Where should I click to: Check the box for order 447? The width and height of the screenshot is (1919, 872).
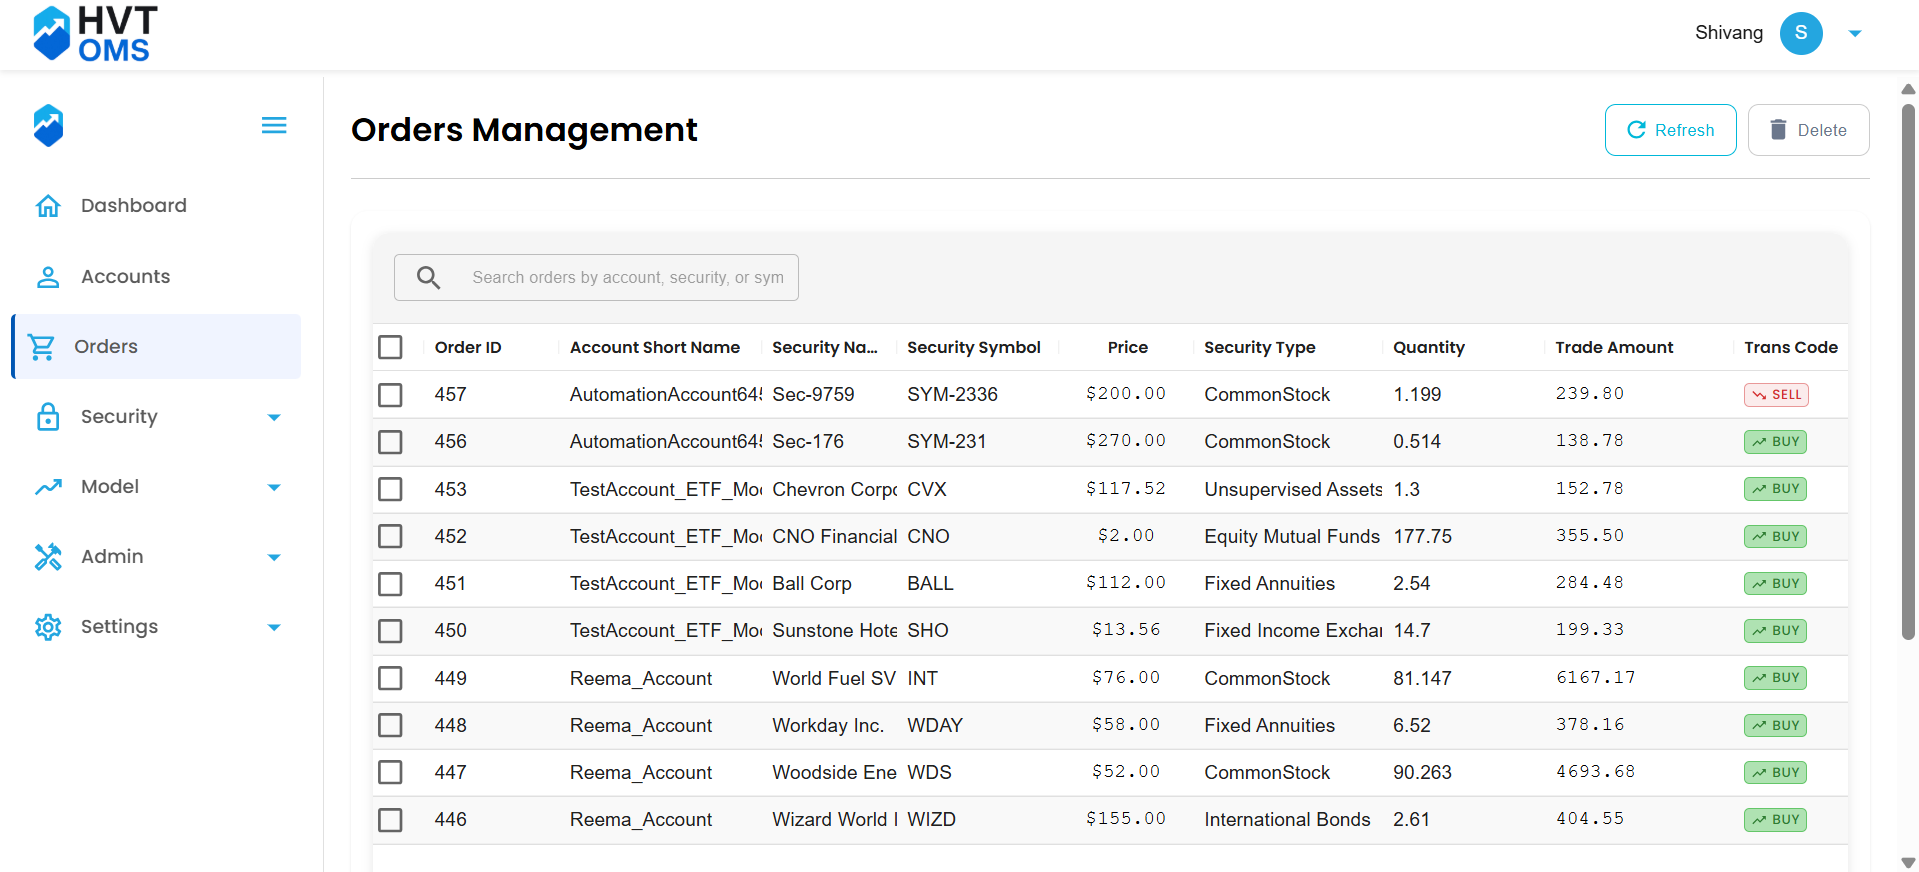pos(390,773)
